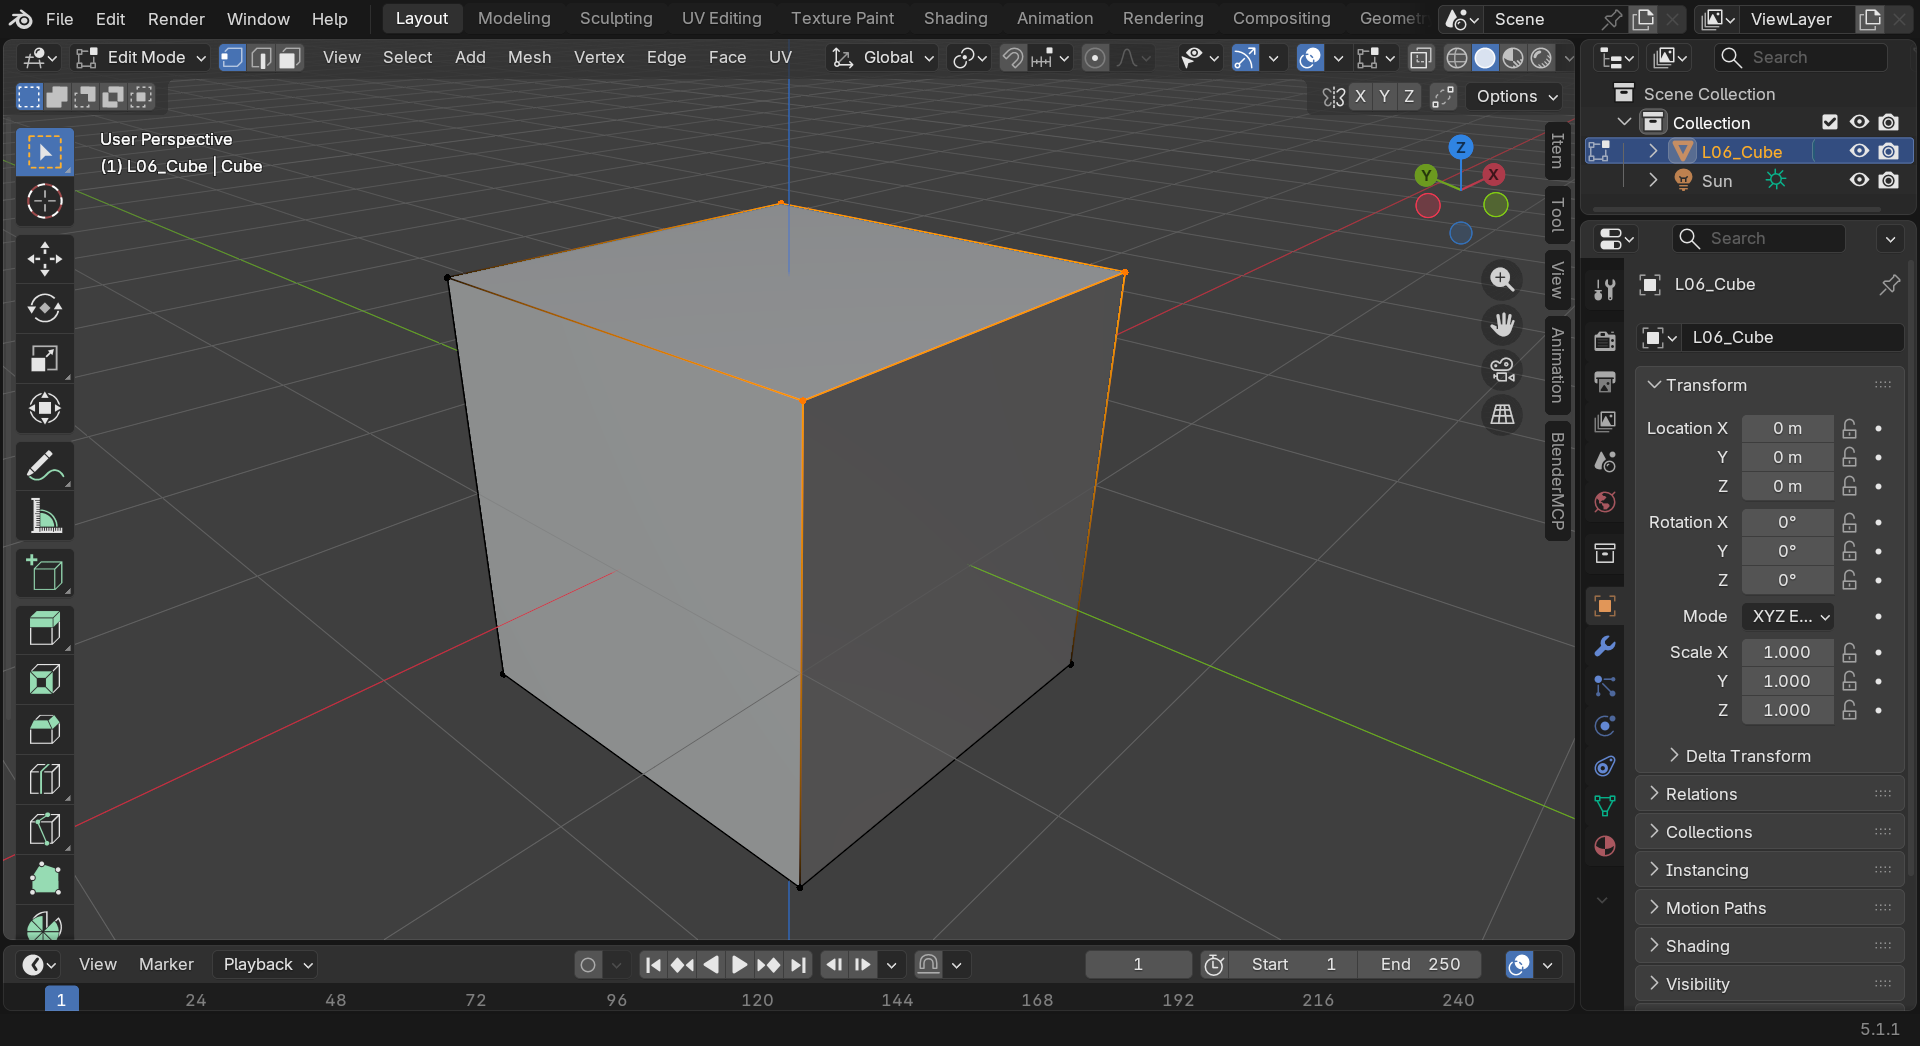Select the Loop Cut tool

pyautogui.click(x=45, y=780)
